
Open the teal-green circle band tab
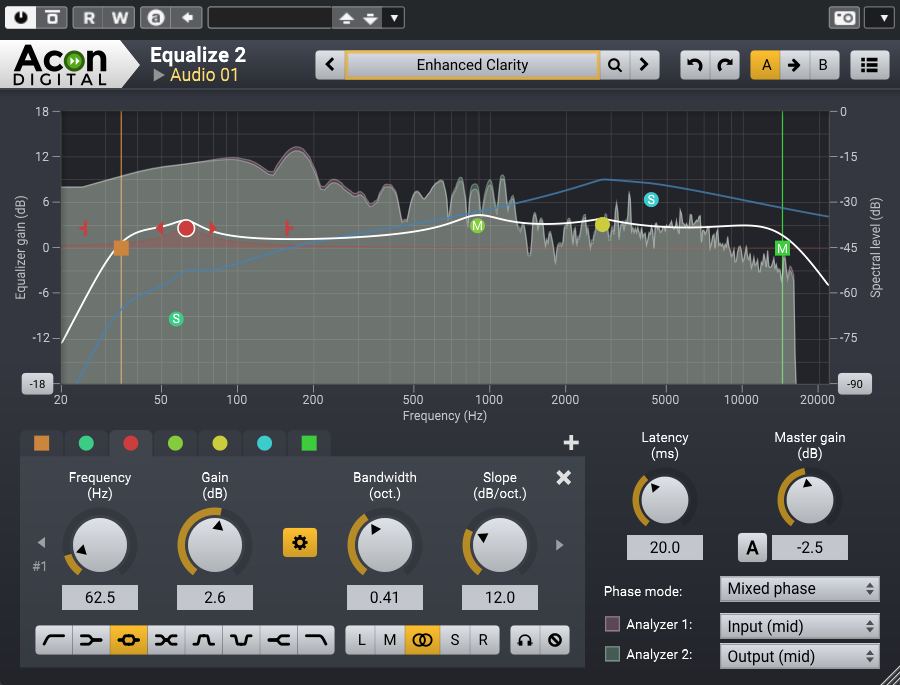coord(86,443)
